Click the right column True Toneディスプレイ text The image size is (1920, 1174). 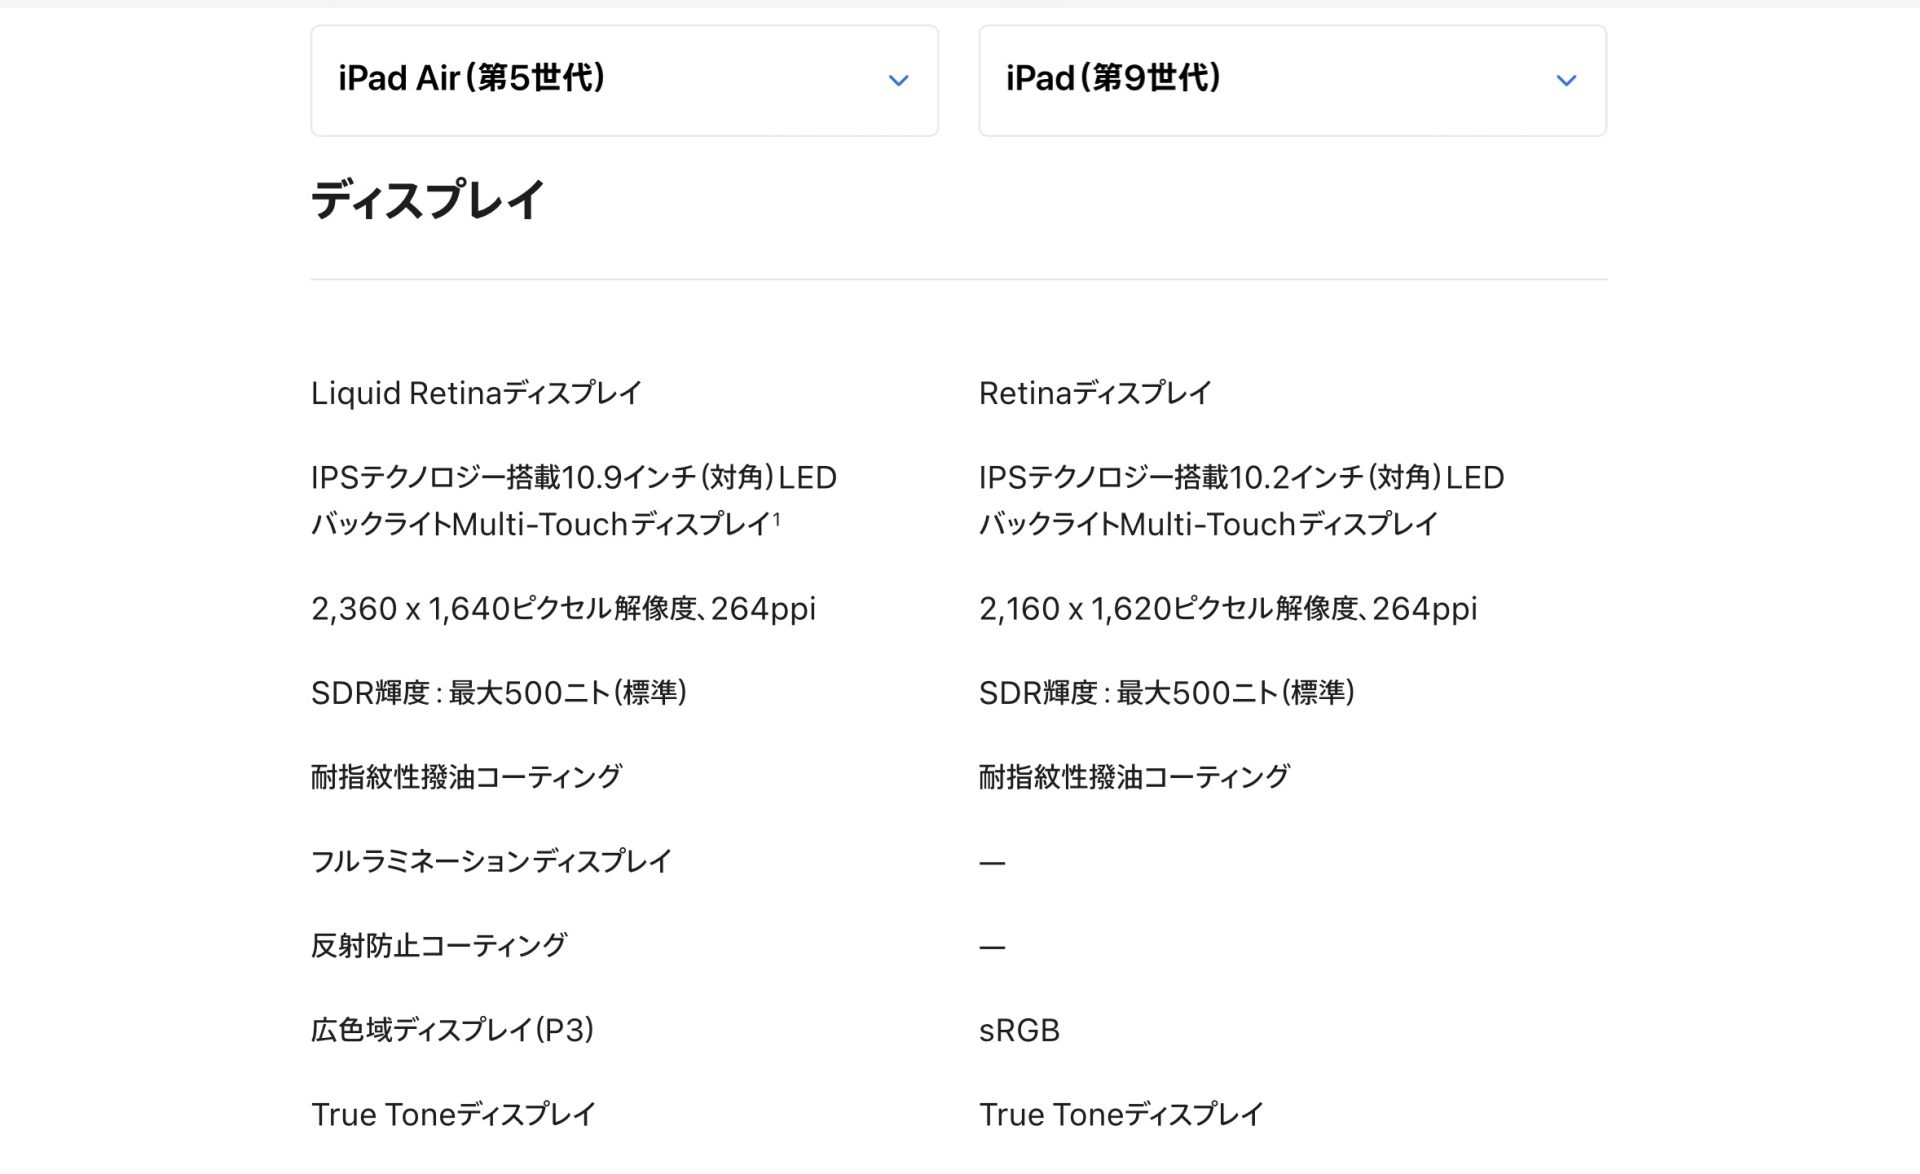[x=1120, y=1114]
